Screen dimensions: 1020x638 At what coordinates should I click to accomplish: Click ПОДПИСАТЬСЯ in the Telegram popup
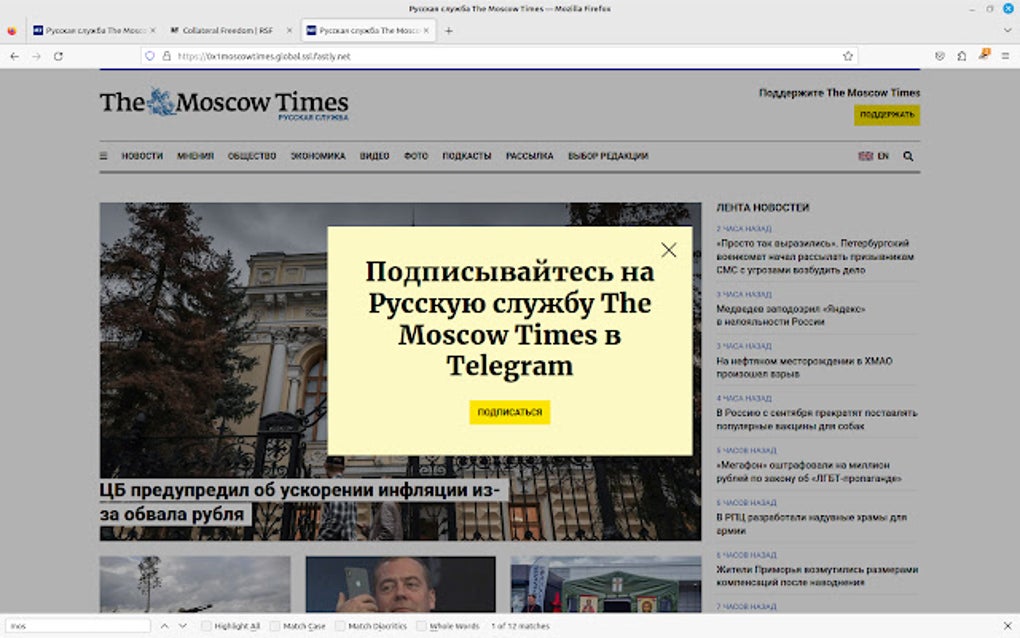pos(508,412)
